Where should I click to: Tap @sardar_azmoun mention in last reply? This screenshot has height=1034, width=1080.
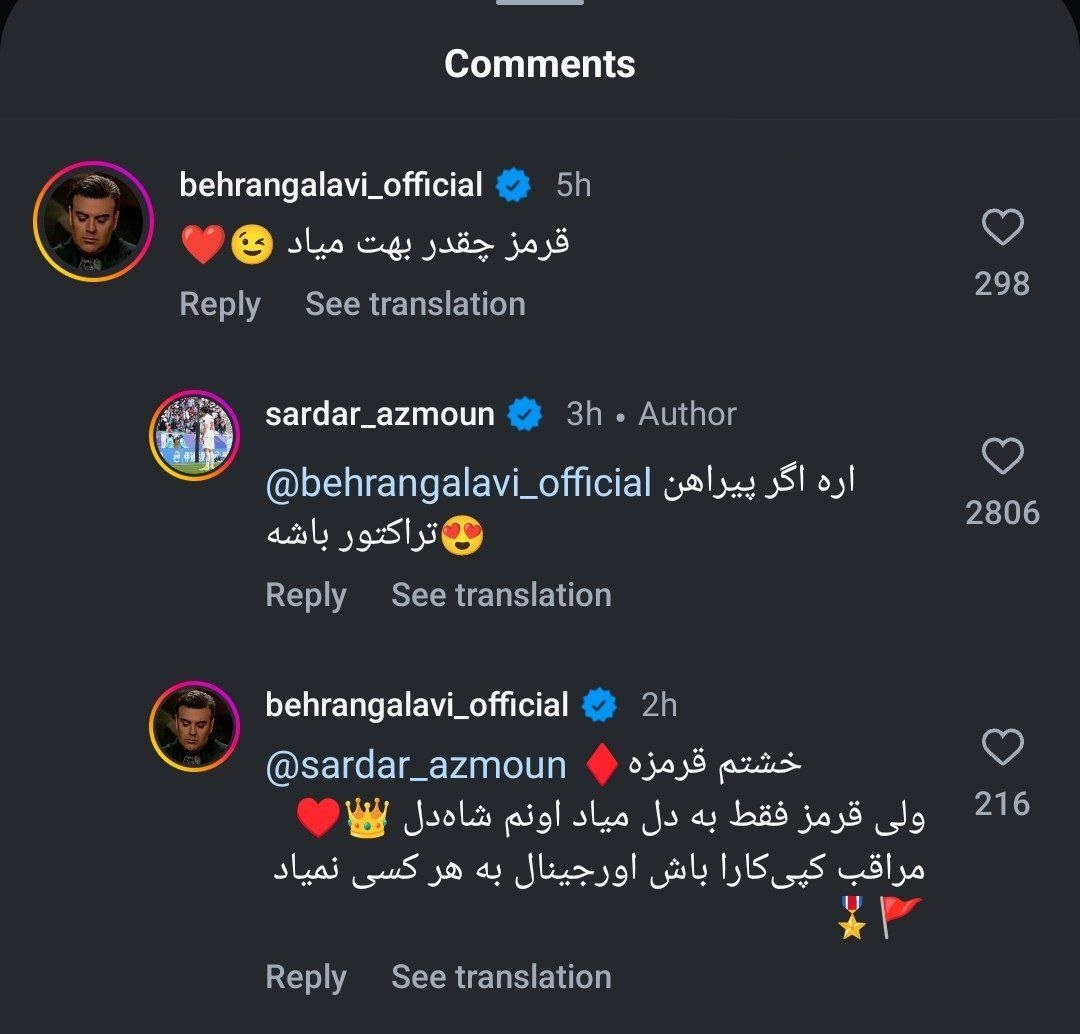click(x=416, y=766)
